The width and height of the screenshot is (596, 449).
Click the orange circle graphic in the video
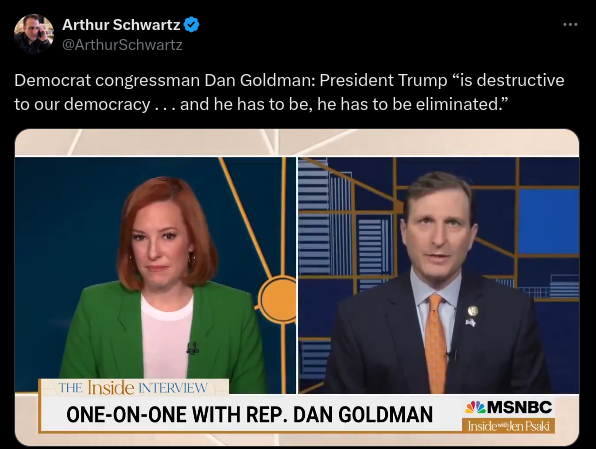pyautogui.click(x=277, y=300)
